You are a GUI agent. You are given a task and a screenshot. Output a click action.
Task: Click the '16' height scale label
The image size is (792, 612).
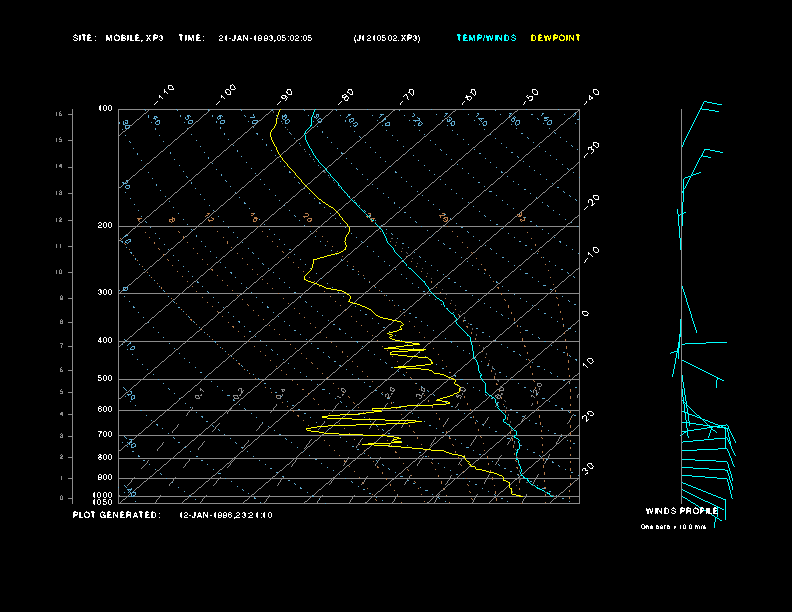coord(59,114)
